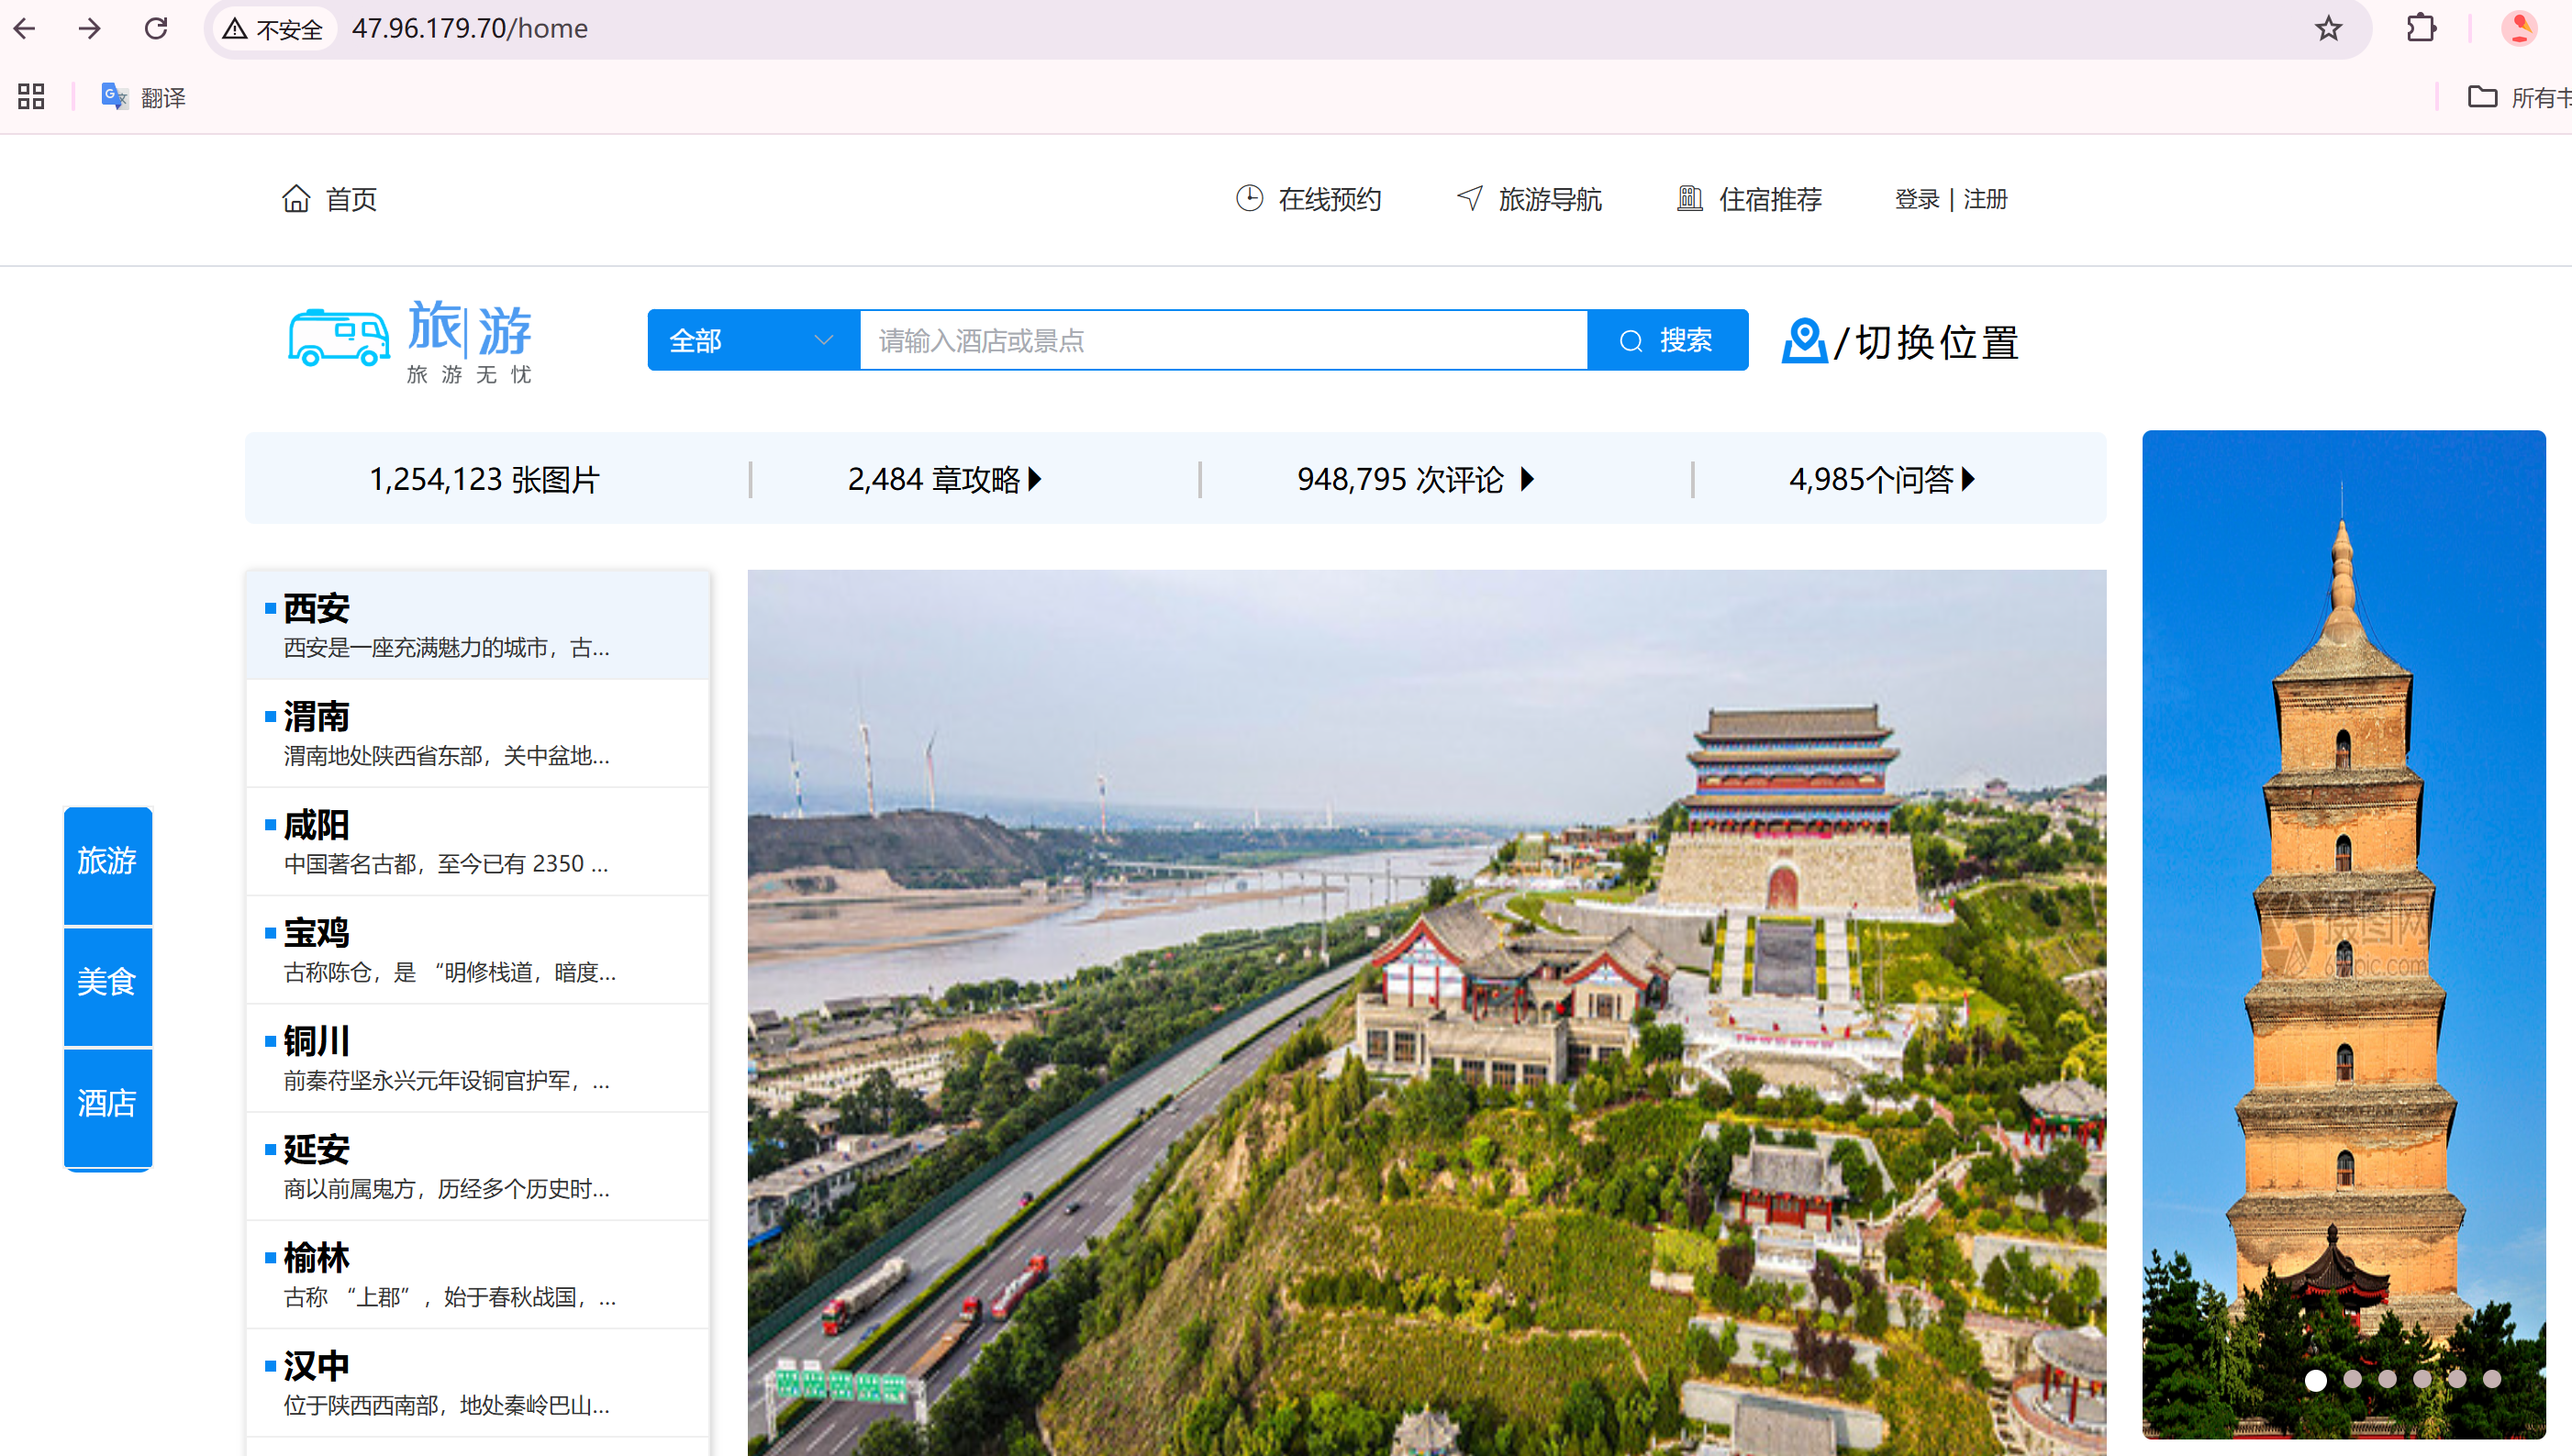2572x1456 pixels.
Task: Open the 注册 link
Action: point(1985,199)
